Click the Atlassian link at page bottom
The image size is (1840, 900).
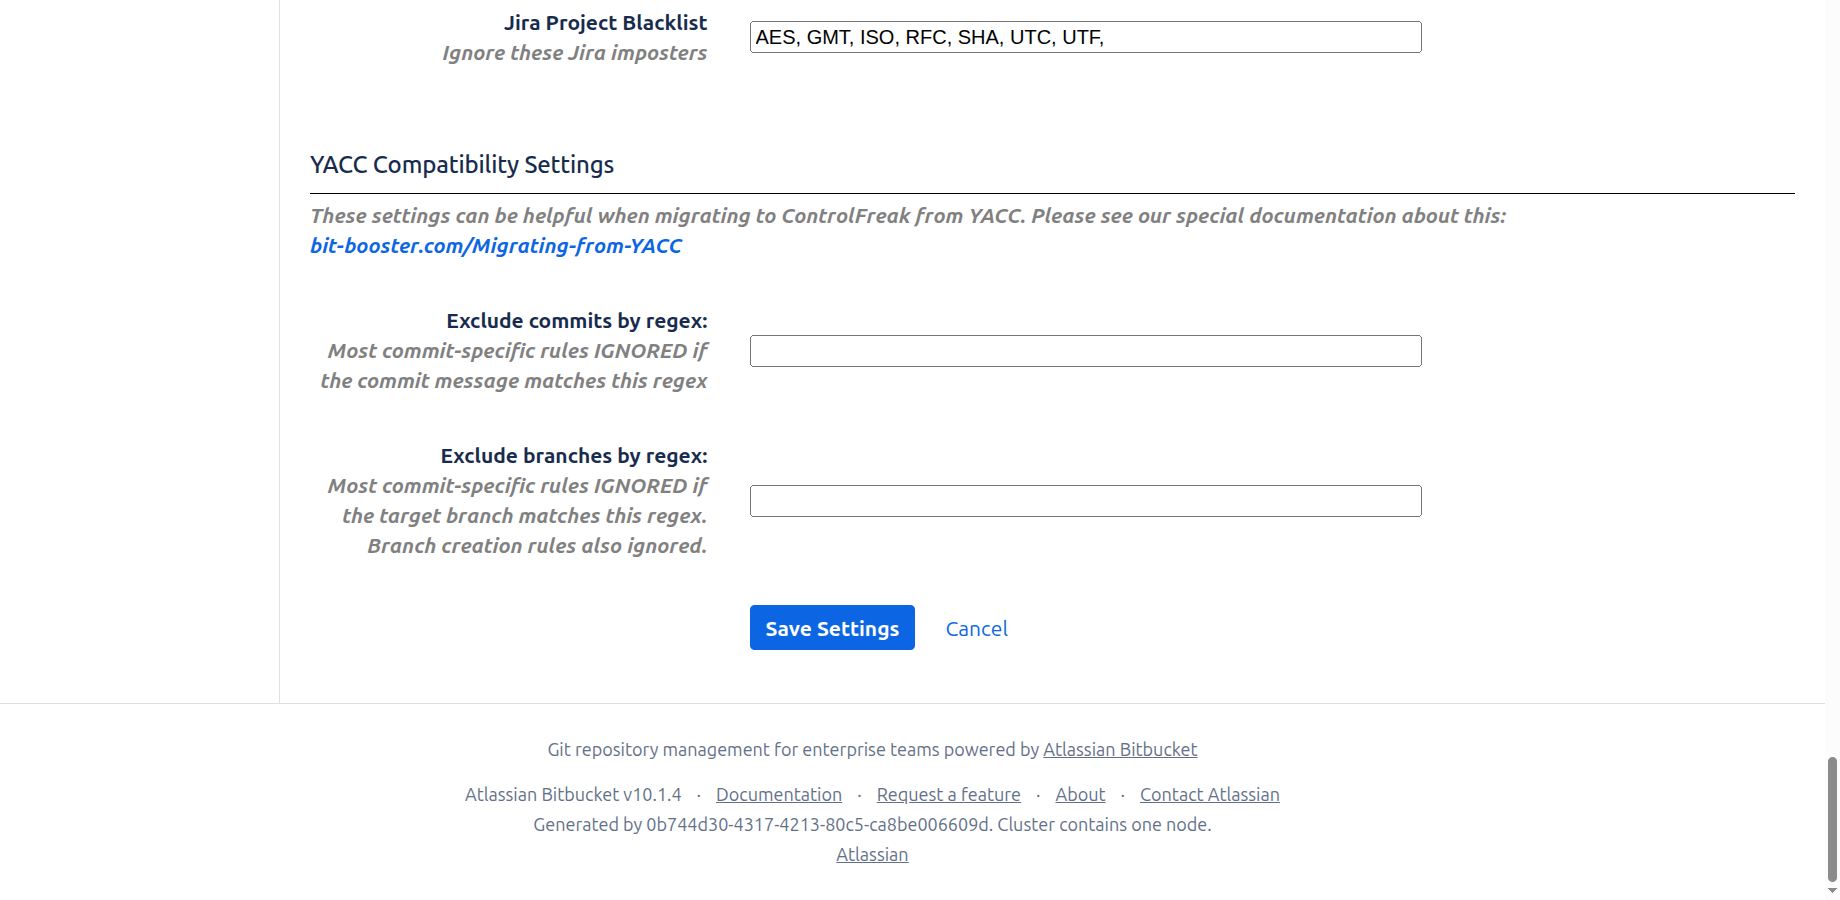[871, 854]
